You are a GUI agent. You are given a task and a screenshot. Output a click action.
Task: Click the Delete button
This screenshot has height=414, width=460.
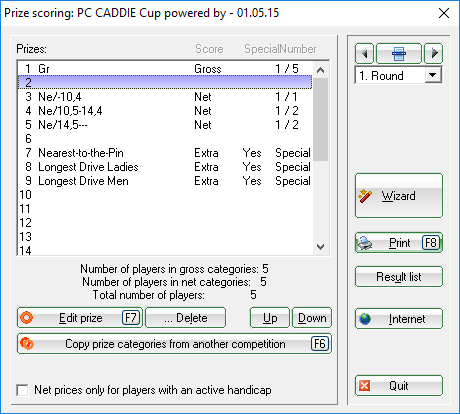pos(186,318)
